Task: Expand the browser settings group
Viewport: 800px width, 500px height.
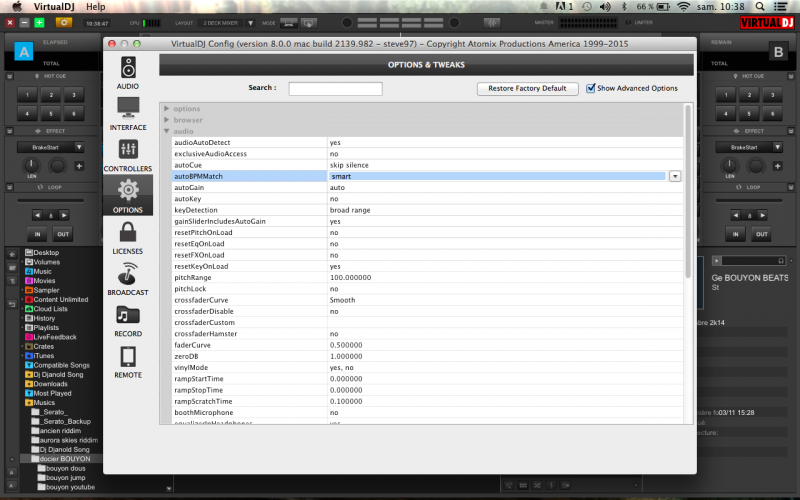Action: click(166, 120)
